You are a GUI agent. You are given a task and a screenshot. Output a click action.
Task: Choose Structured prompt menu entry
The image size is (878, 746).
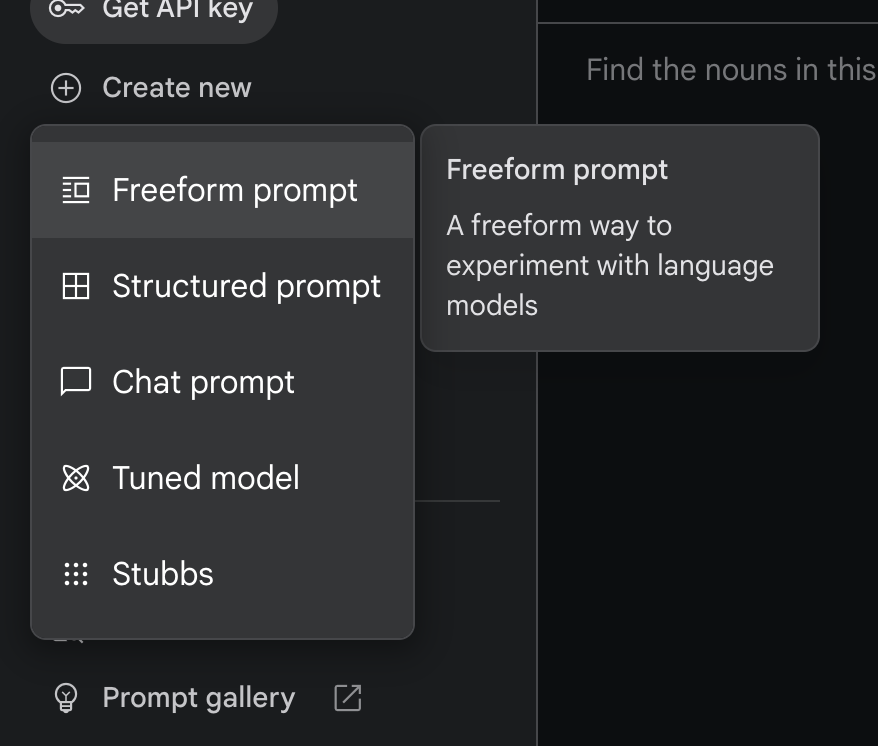click(246, 286)
